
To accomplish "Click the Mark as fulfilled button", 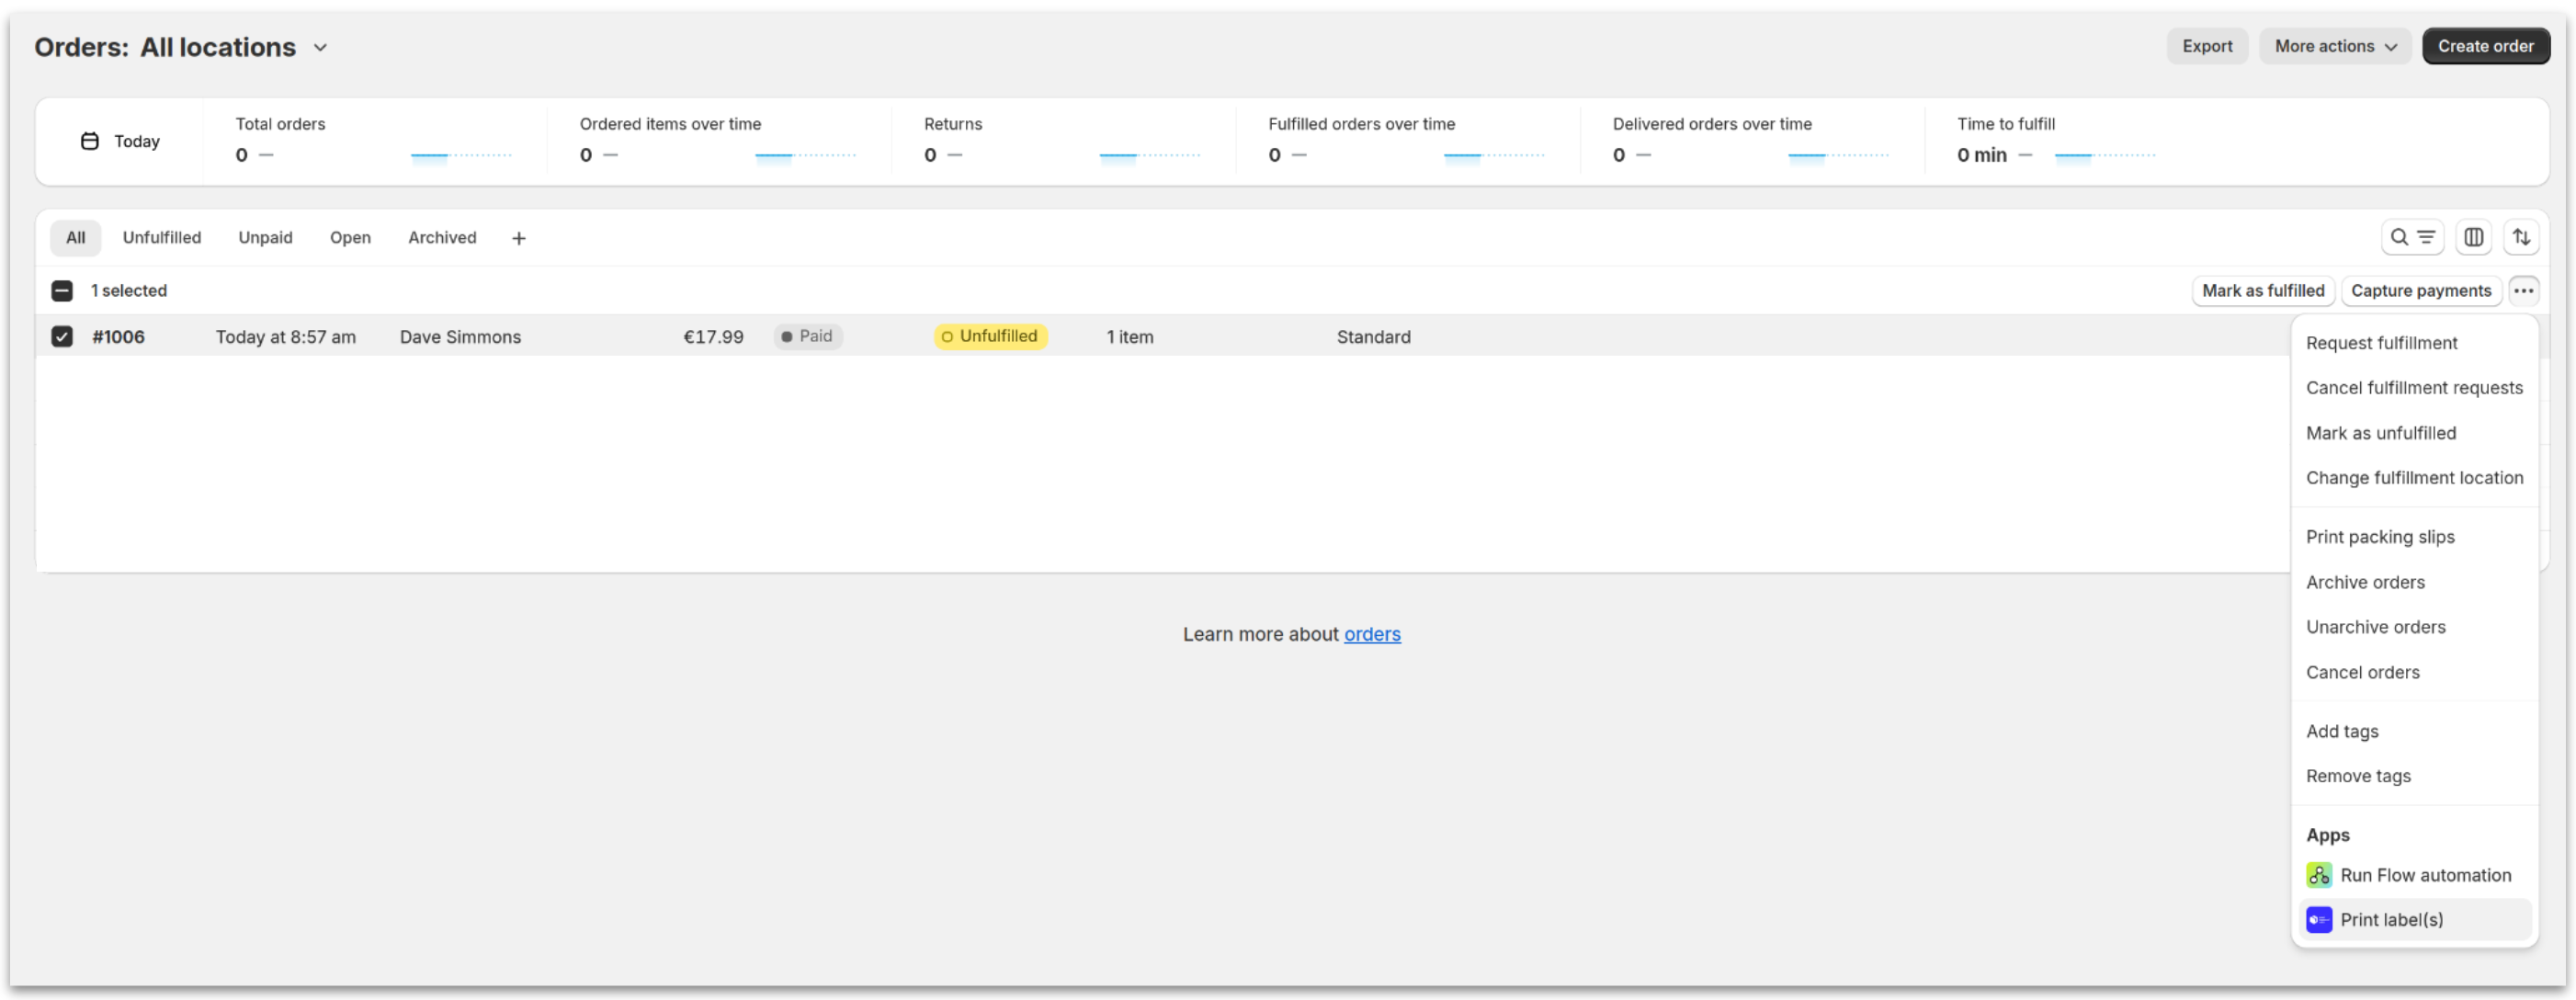I will coord(2262,291).
